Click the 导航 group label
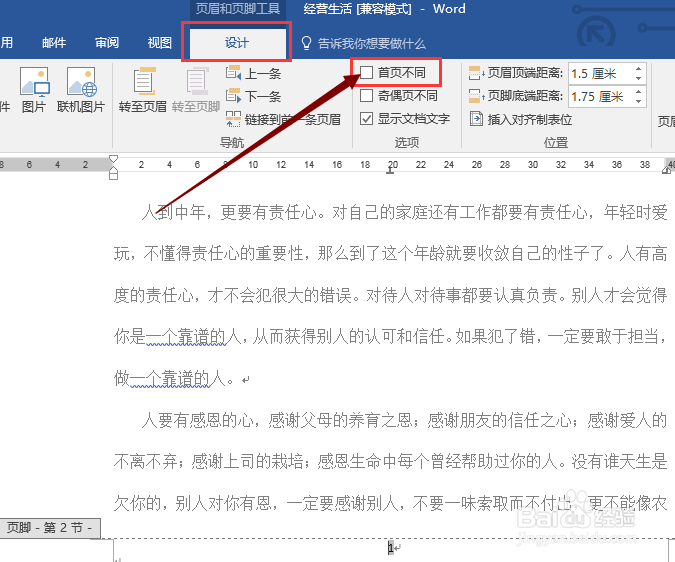Image resolution: width=675 pixels, height=562 pixels. pyautogui.click(x=232, y=142)
